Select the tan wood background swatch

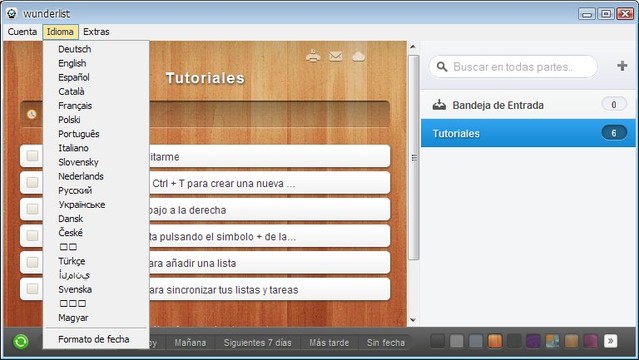[x=571, y=341]
